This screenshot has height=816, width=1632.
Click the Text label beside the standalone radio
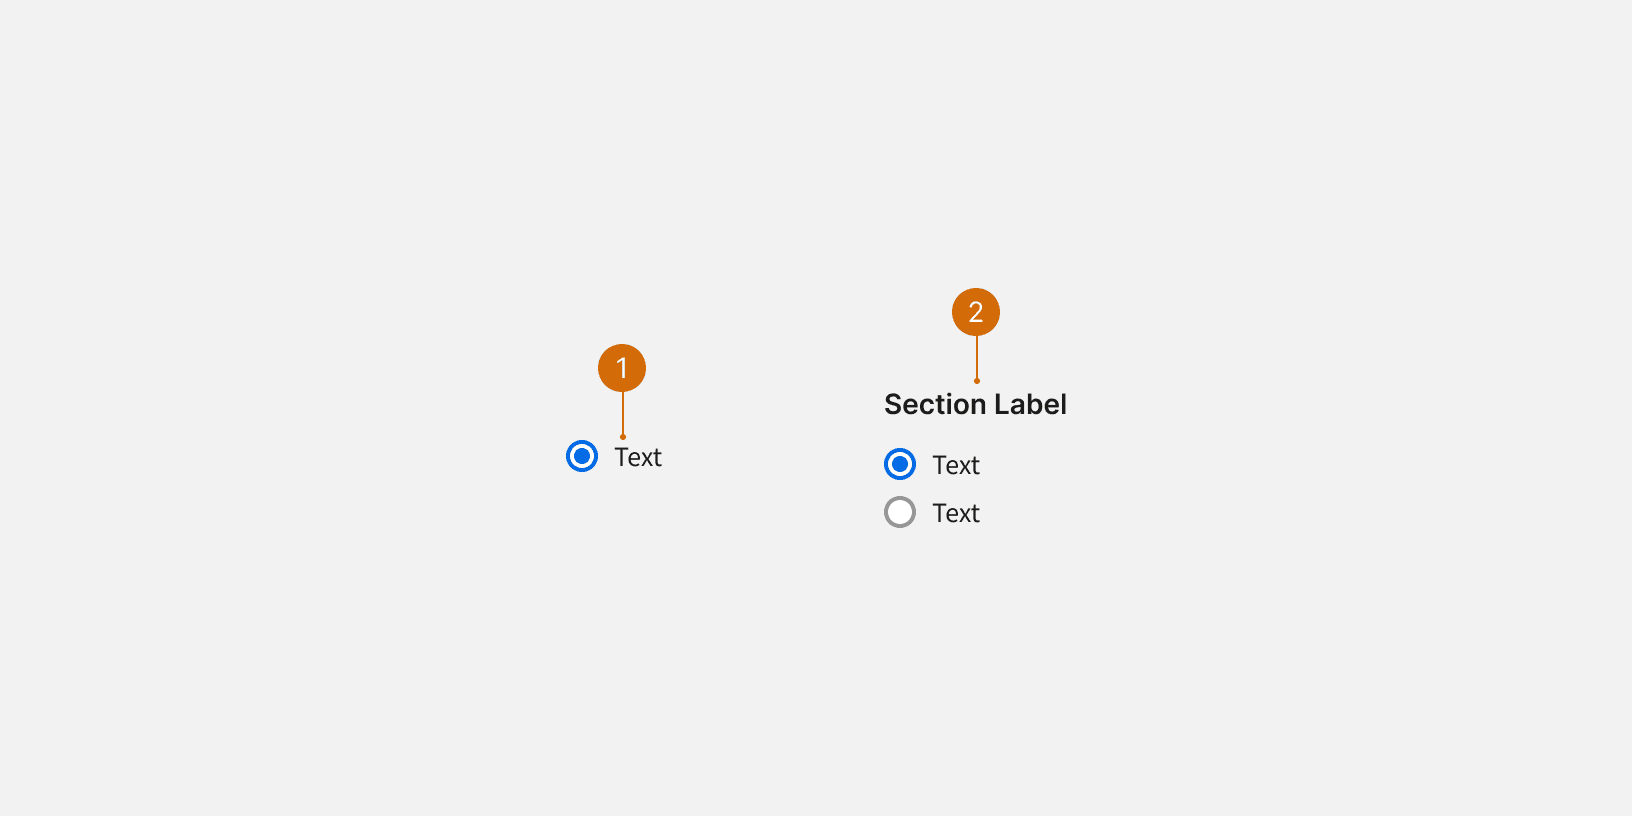click(638, 457)
